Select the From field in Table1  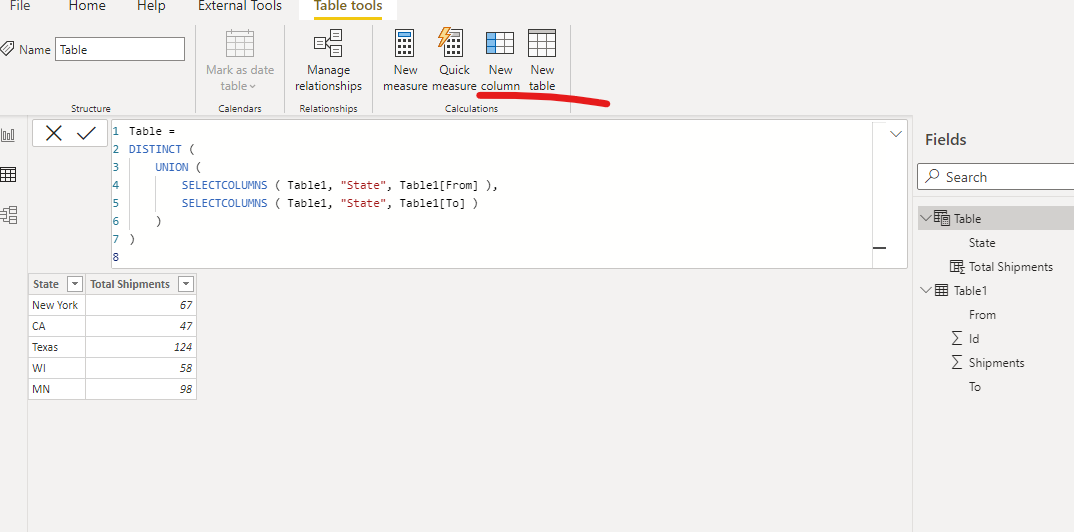coord(982,314)
